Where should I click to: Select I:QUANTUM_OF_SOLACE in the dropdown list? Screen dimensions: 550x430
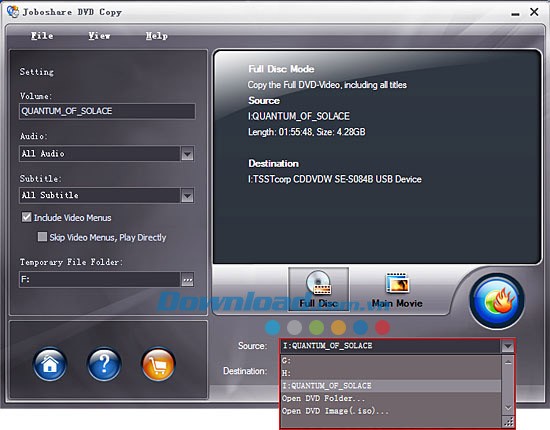(x=391, y=385)
